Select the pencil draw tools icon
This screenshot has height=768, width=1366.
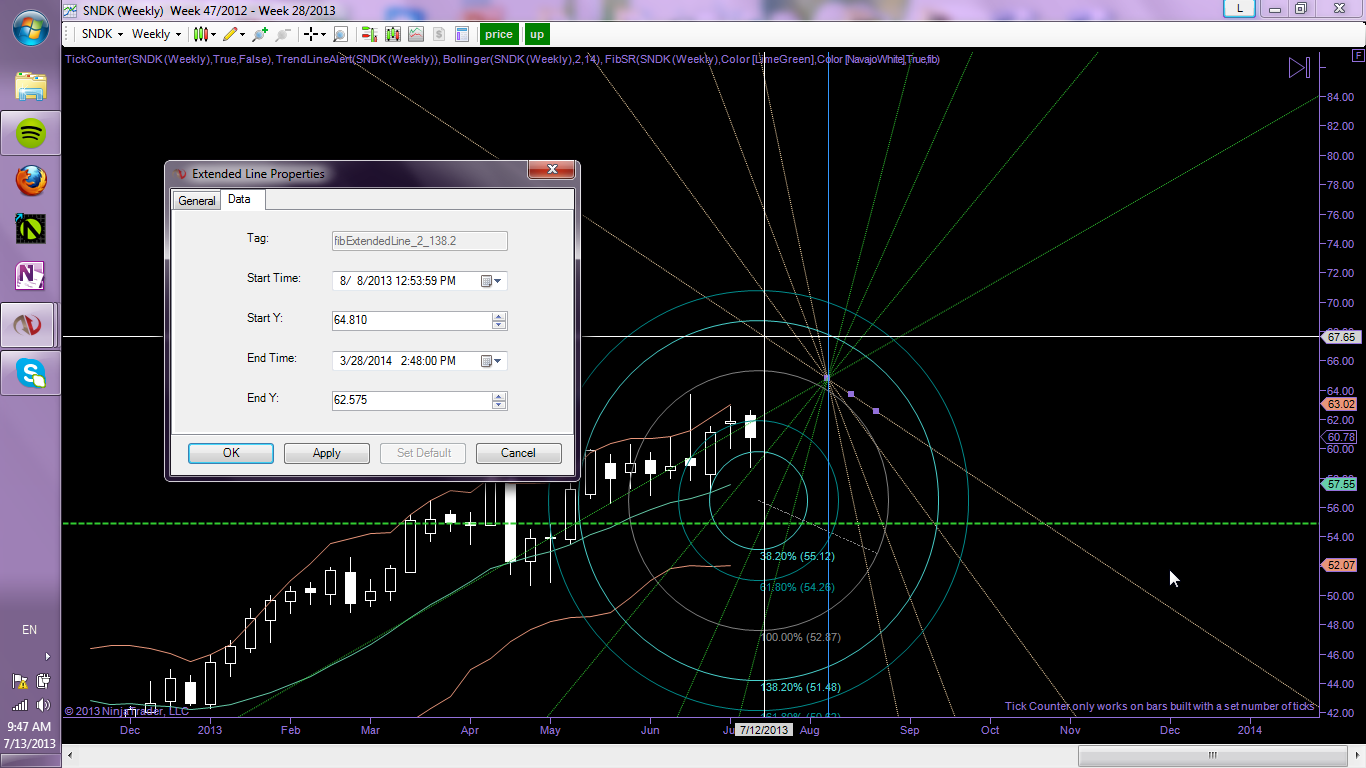[230, 34]
